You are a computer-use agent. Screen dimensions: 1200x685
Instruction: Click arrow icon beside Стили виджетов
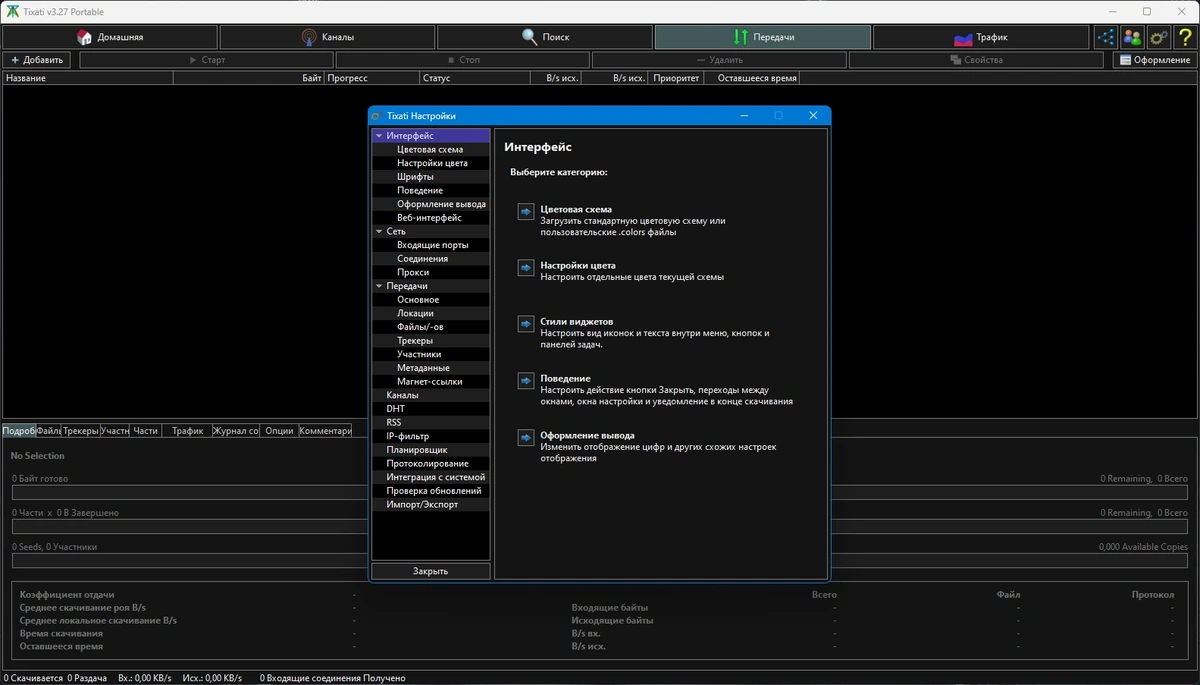point(526,324)
